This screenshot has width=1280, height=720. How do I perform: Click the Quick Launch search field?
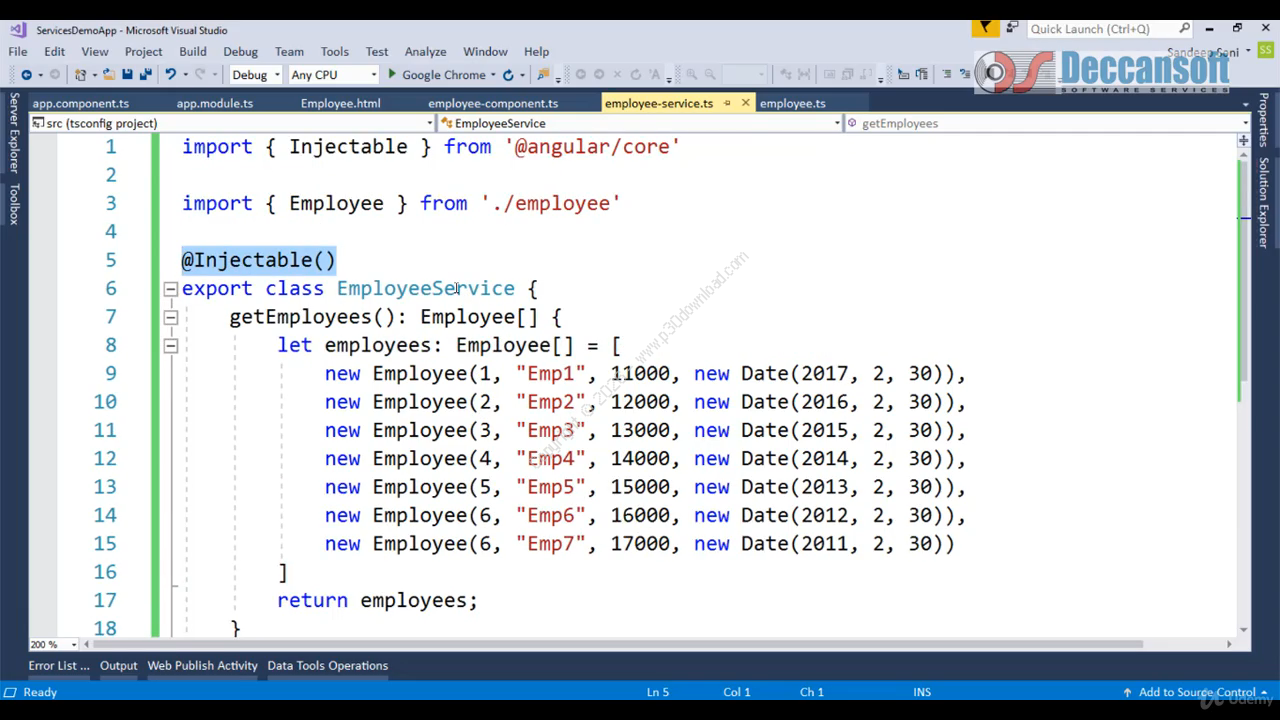pyautogui.click(x=1102, y=28)
